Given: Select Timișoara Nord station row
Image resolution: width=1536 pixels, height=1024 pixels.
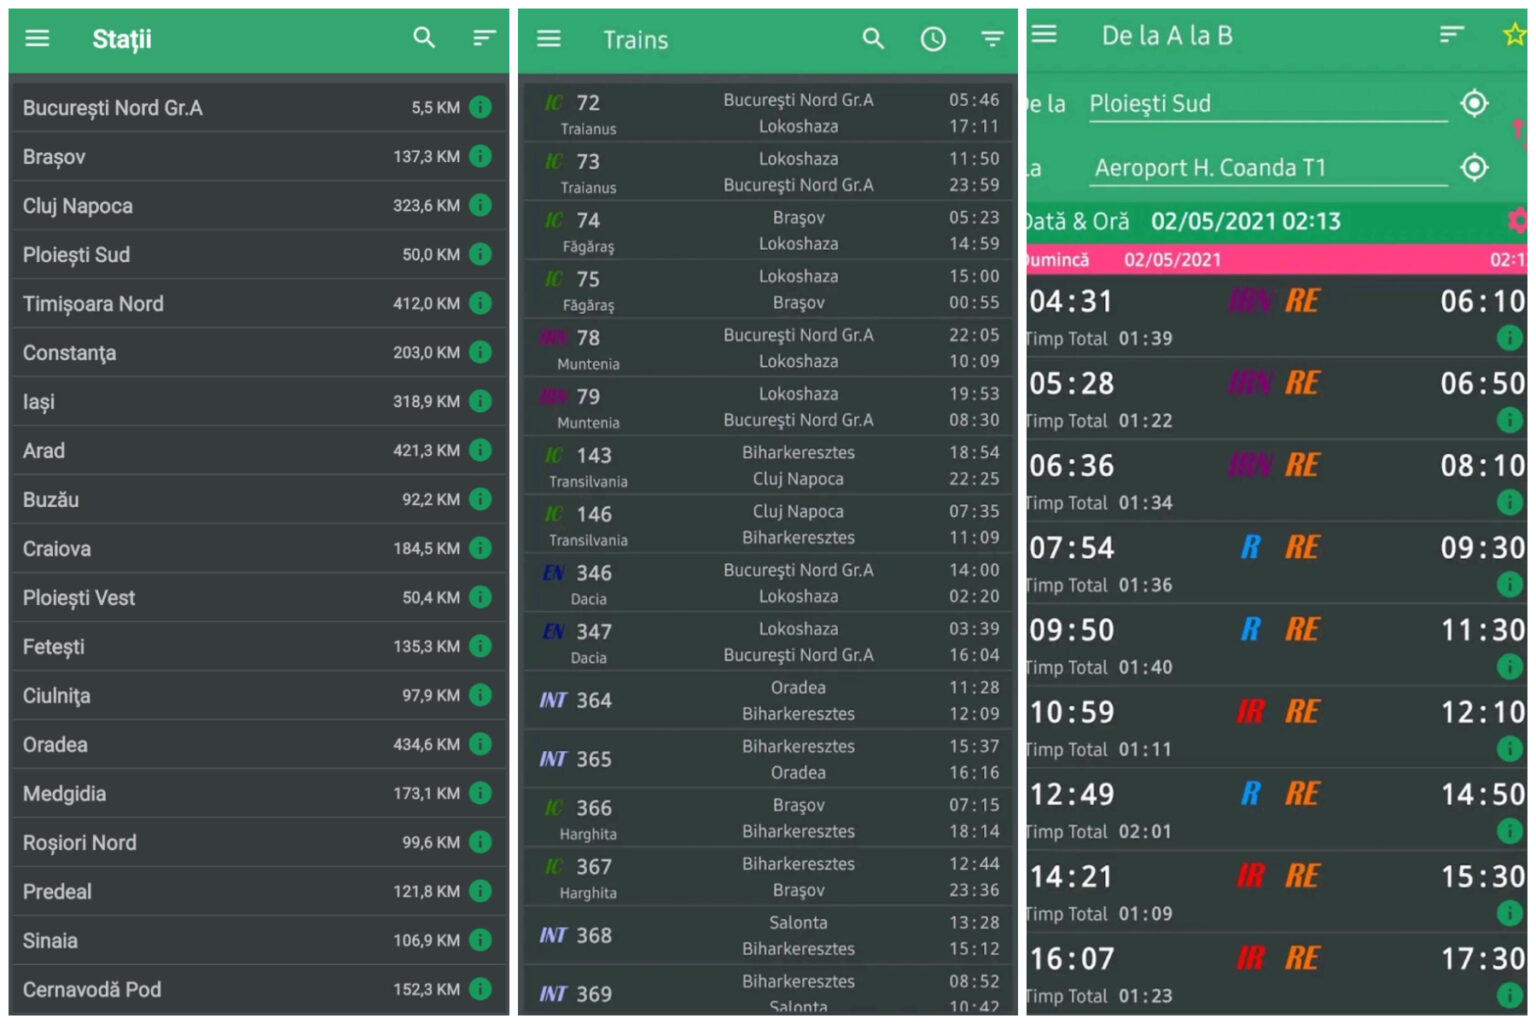Looking at the screenshot, I should click(x=240, y=303).
